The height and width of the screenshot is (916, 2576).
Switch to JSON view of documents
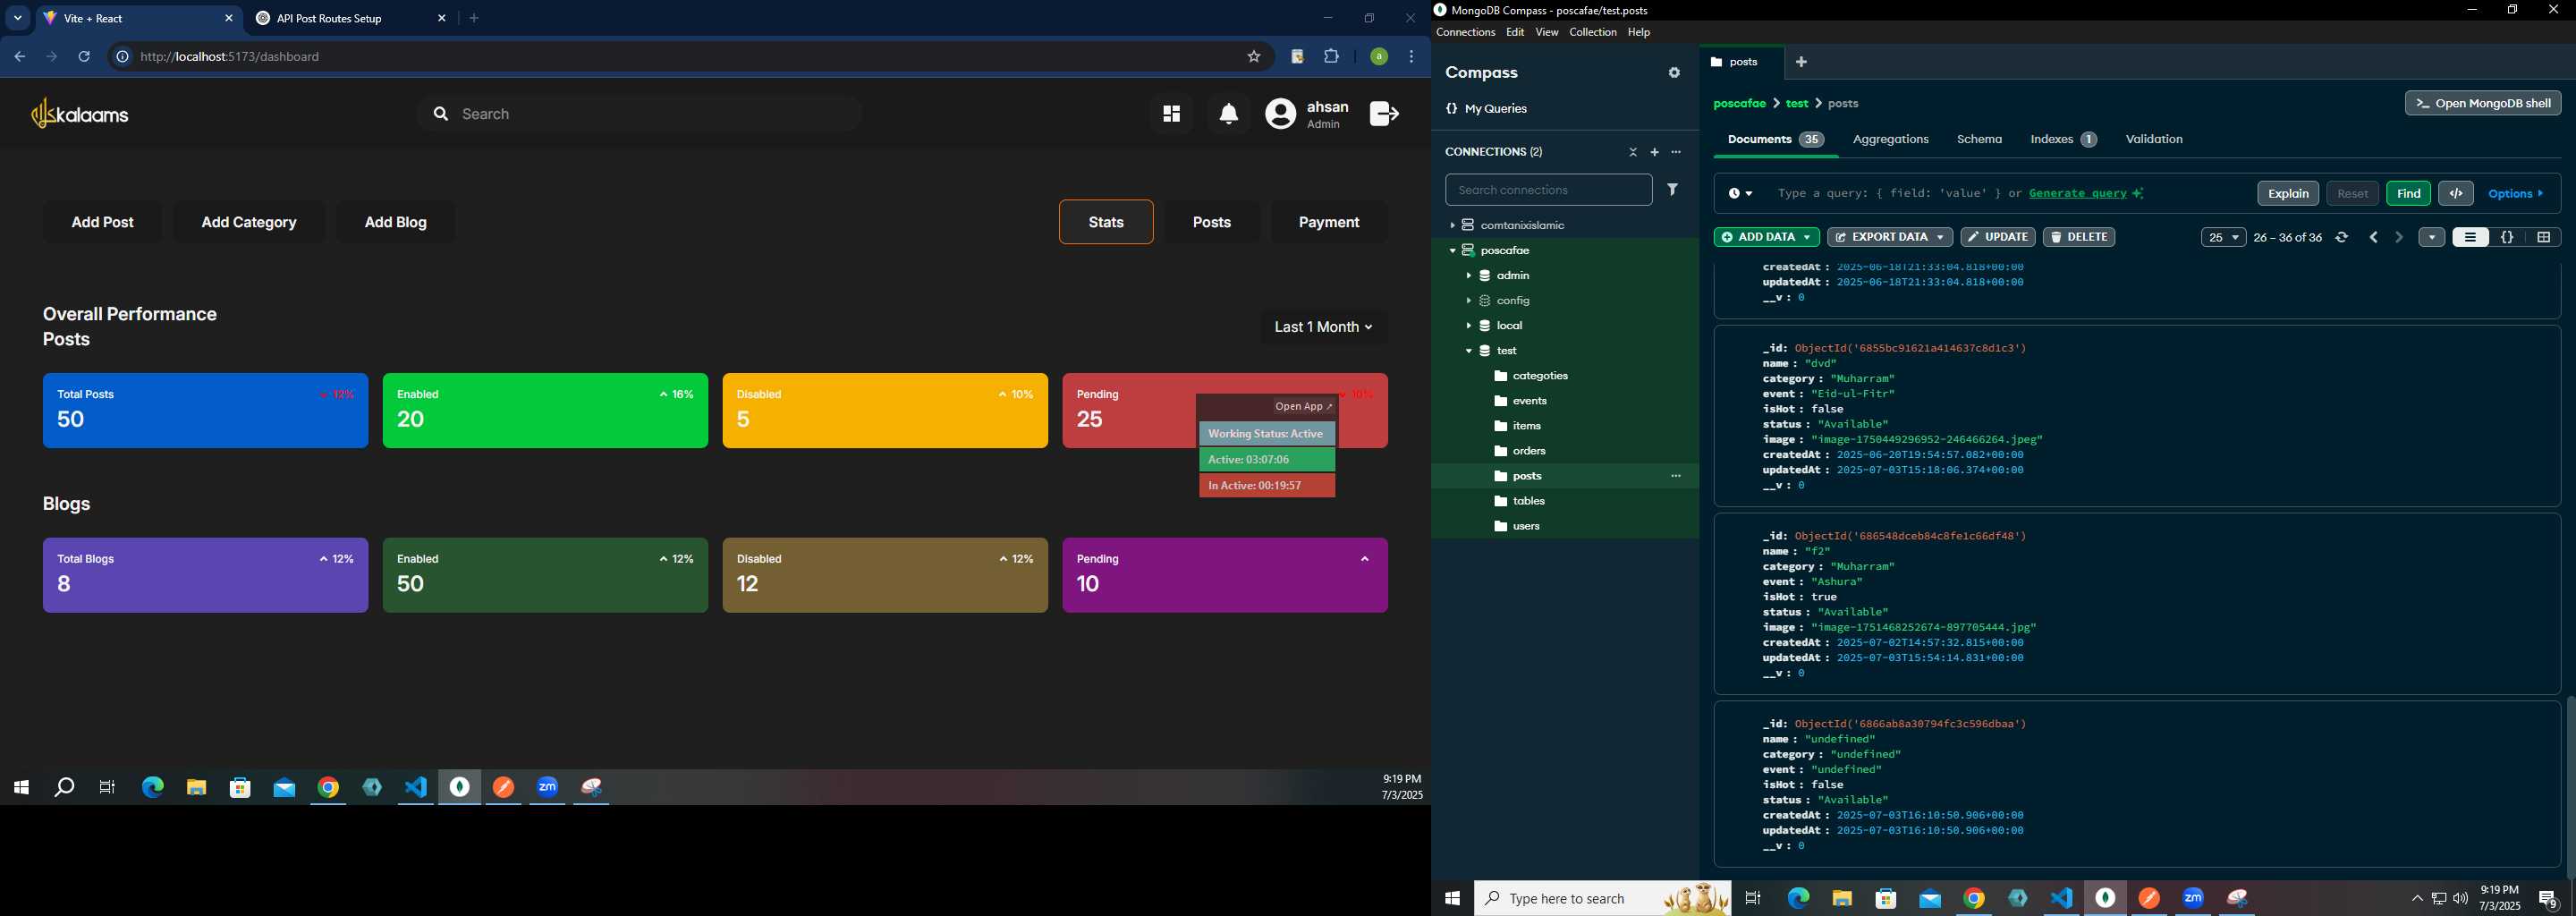click(x=2507, y=237)
